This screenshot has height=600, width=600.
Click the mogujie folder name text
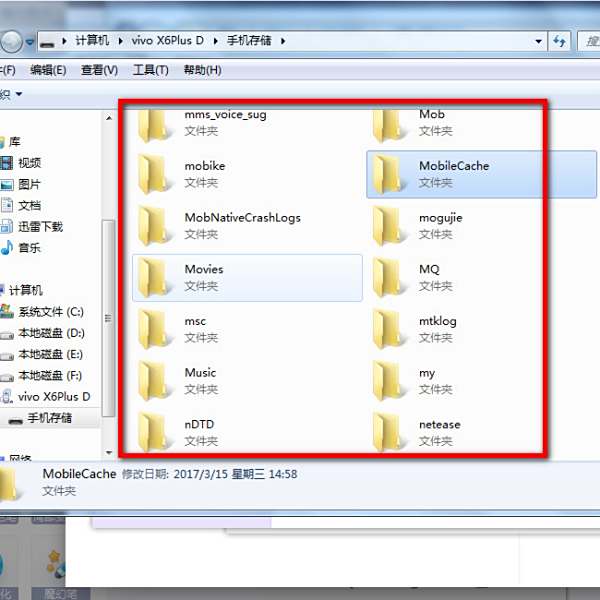(441, 218)
